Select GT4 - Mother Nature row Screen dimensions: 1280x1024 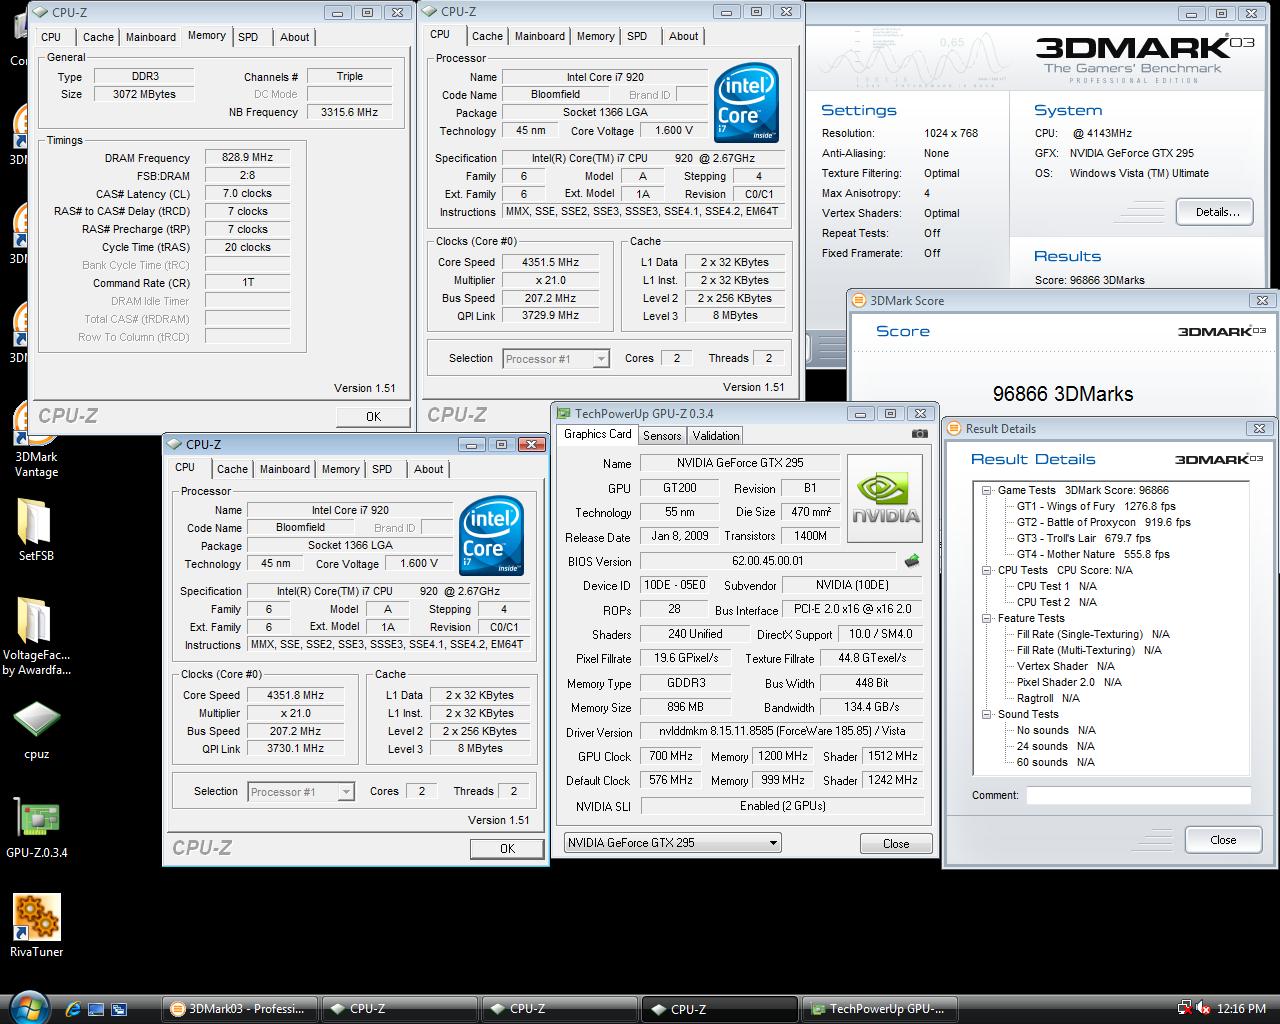pos(1093,554)
